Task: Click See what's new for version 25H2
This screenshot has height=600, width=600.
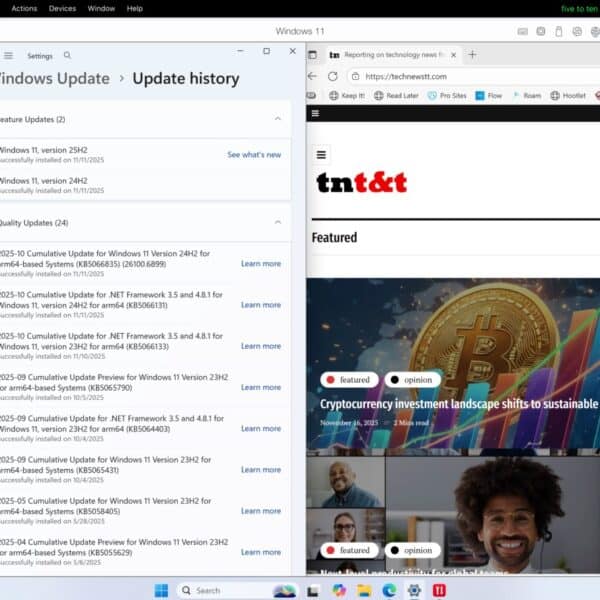Action: pos(254,155)
